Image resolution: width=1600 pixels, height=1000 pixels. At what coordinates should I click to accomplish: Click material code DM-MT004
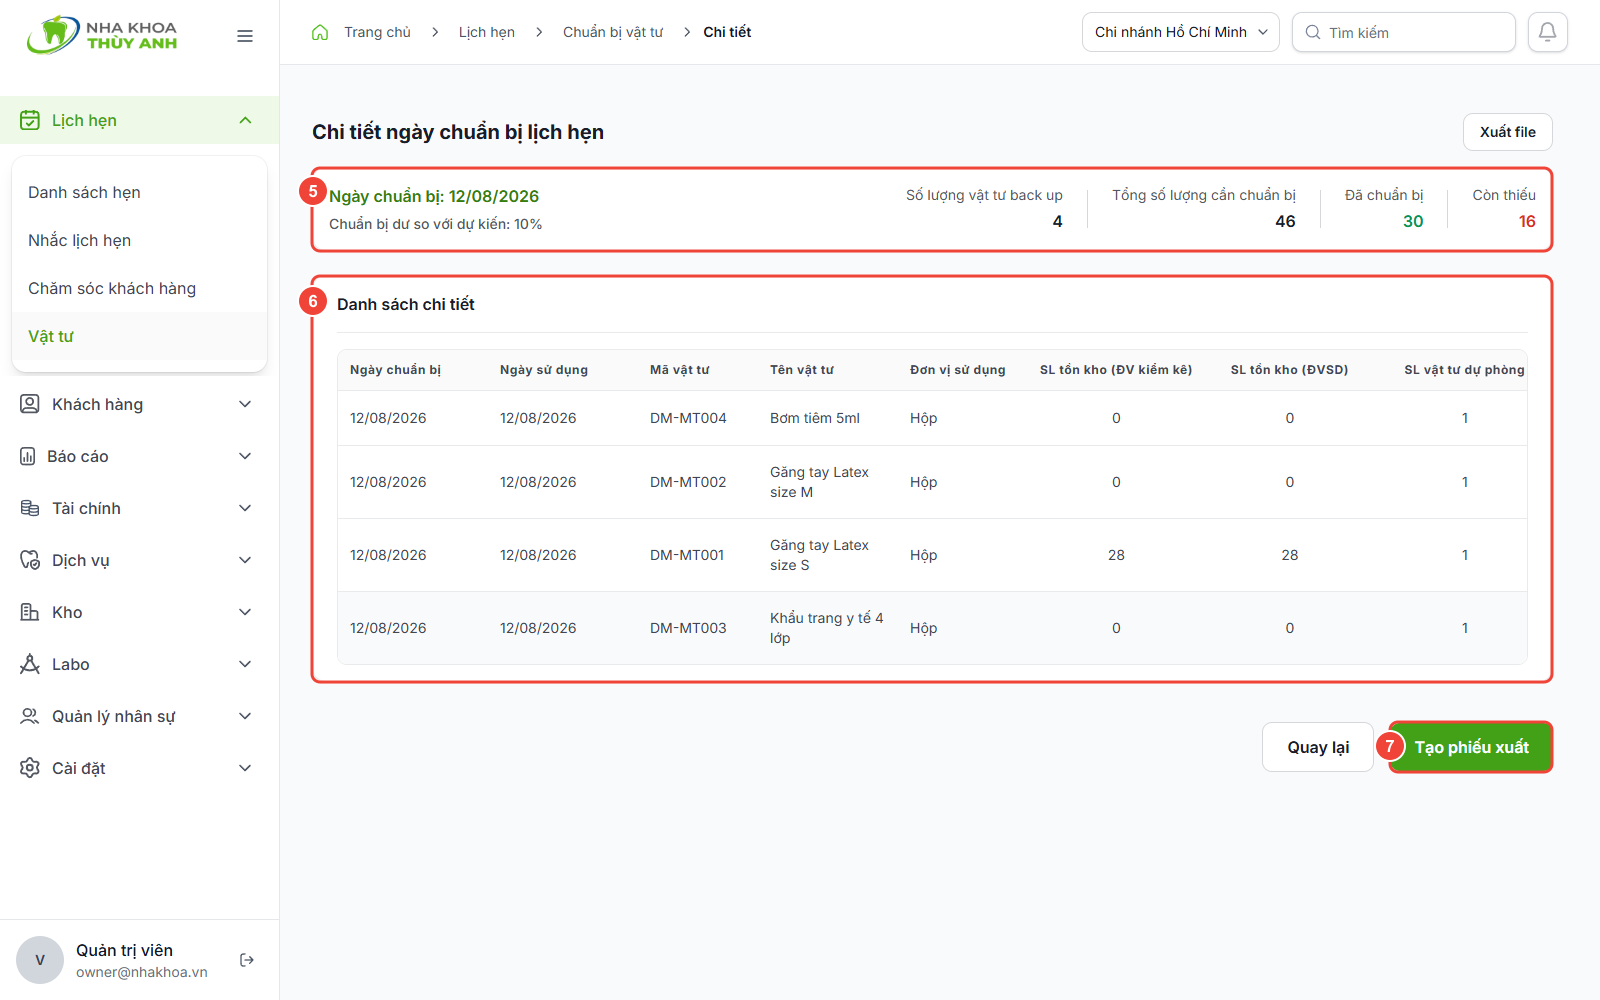click(688, 418)
